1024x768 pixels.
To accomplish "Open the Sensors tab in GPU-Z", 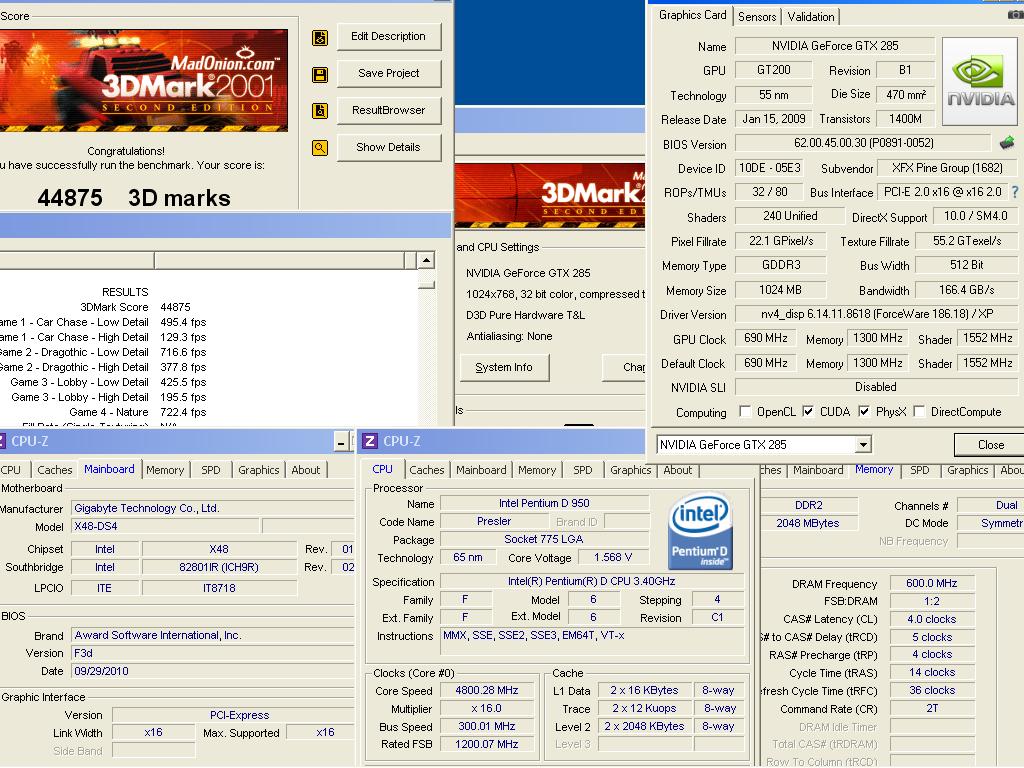I will coord(757,17).
